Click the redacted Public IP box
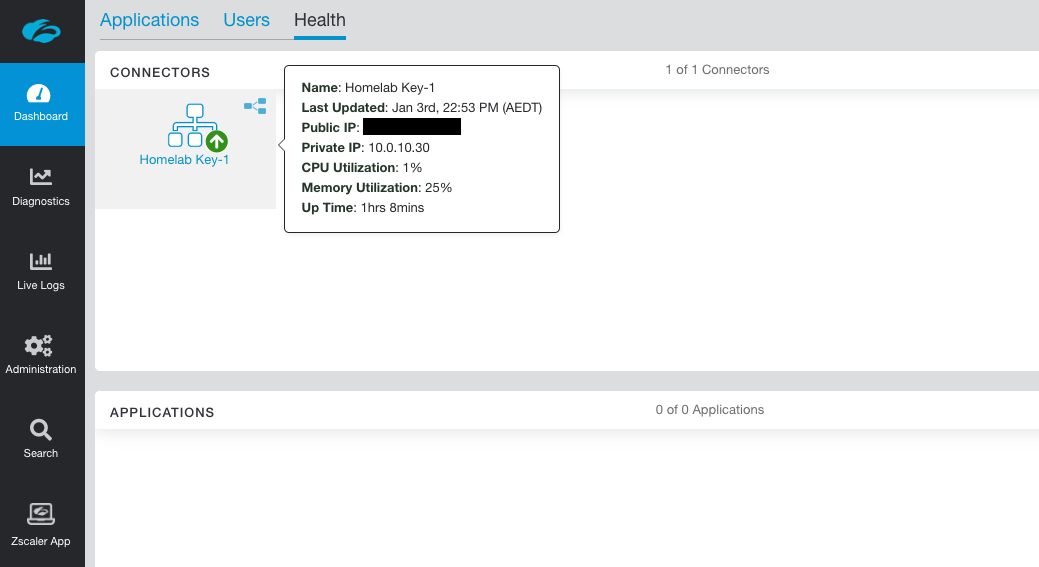The height and width of the screenshot is (567, 1039). tap(411, 127)
